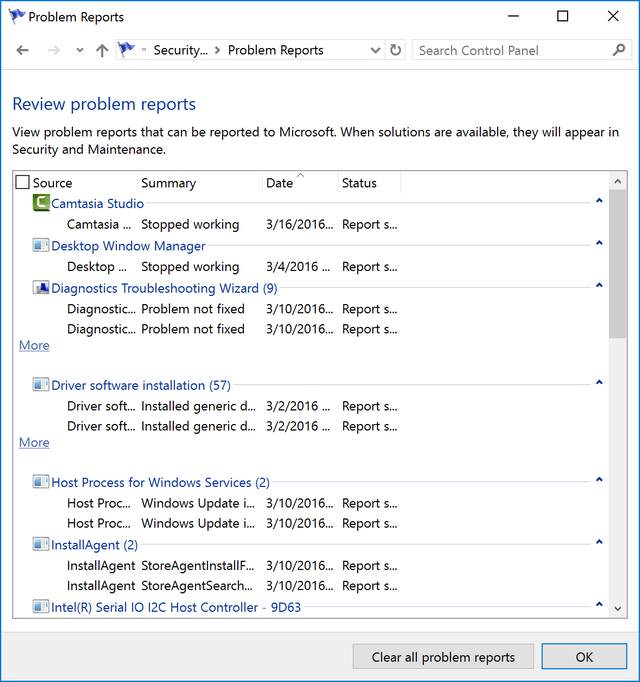Go up one level with up arrow
The width and height of the screenshot is (640, 682).
pyautogui.click(x=102, y=50)
